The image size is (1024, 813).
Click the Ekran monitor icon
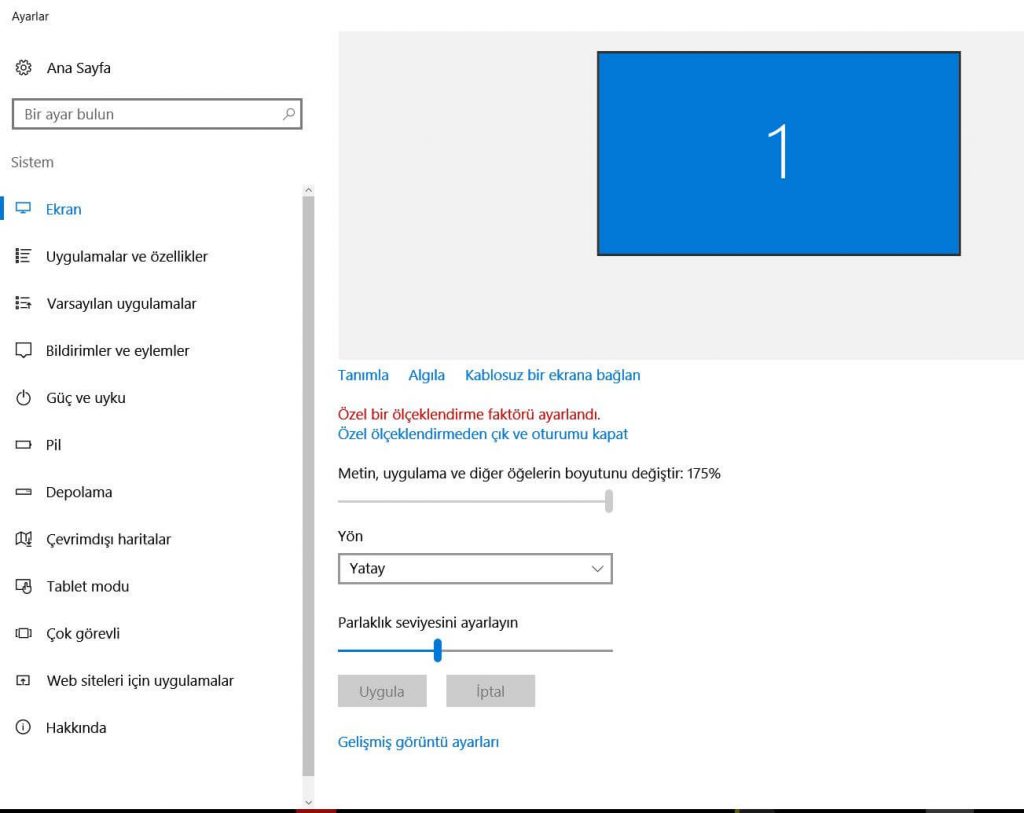click(24, 209)
